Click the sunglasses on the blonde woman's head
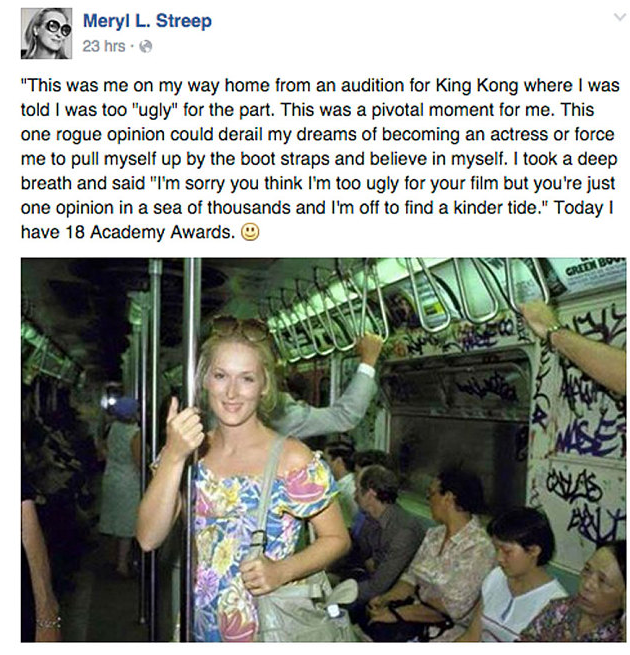This screenshot has height=655, width=630. click(239, 328)
